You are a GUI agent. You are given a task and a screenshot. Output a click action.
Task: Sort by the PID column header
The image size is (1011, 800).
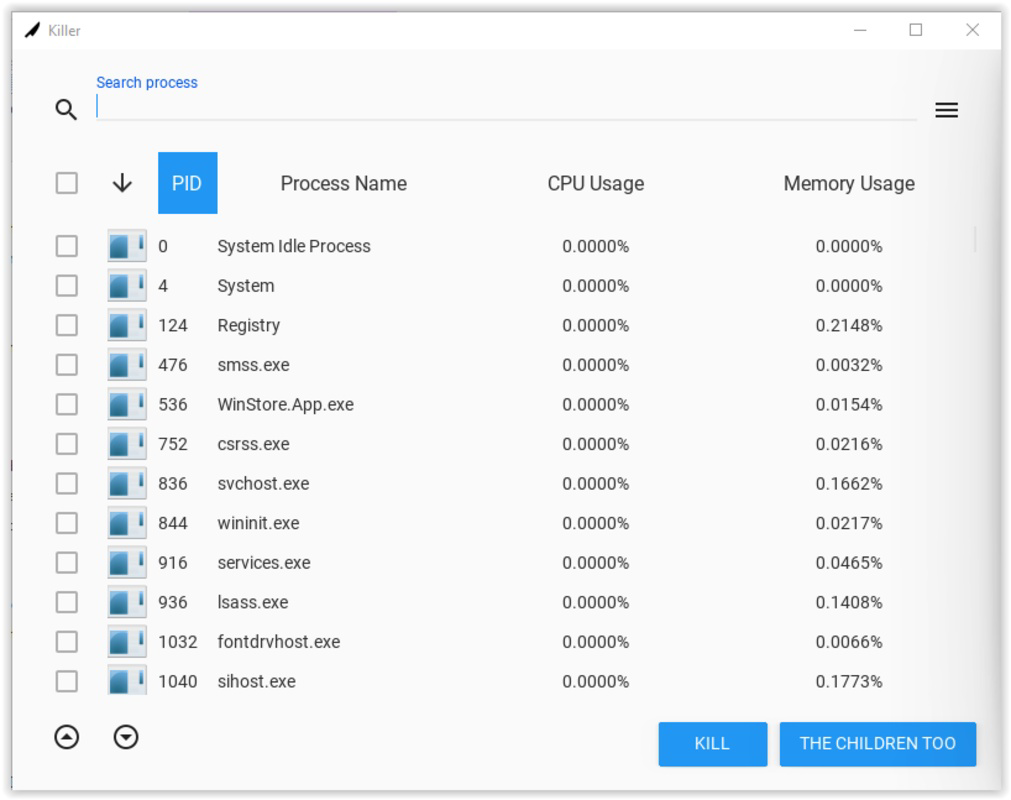187,183
